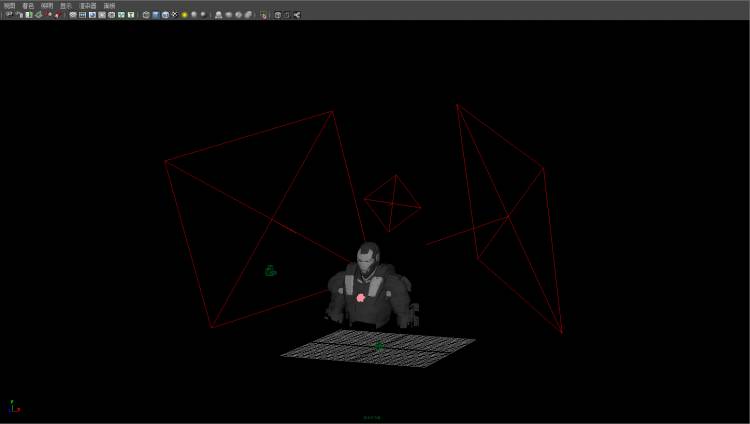Select the Smooth Shade All icon
The image size is (750, 424).
click(155, 15)
